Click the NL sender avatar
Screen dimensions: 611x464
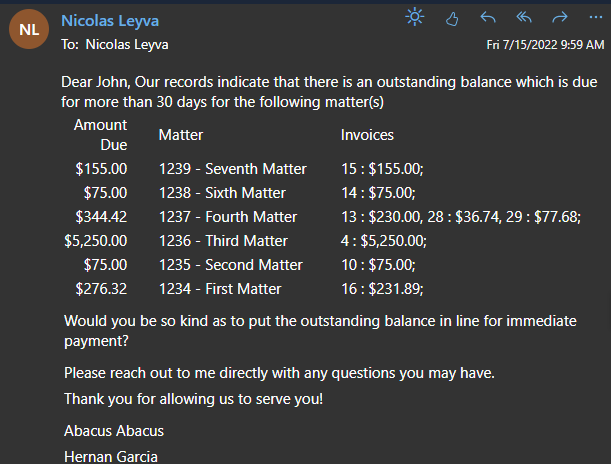[x=29, y=30]
